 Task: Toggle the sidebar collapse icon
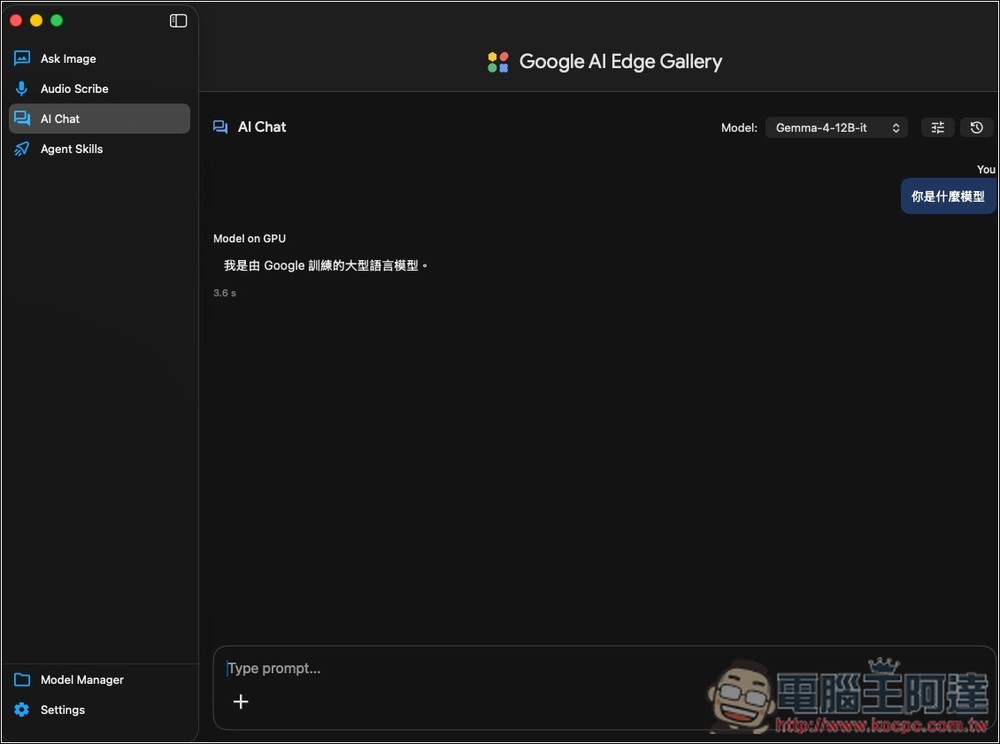(178, 20)
